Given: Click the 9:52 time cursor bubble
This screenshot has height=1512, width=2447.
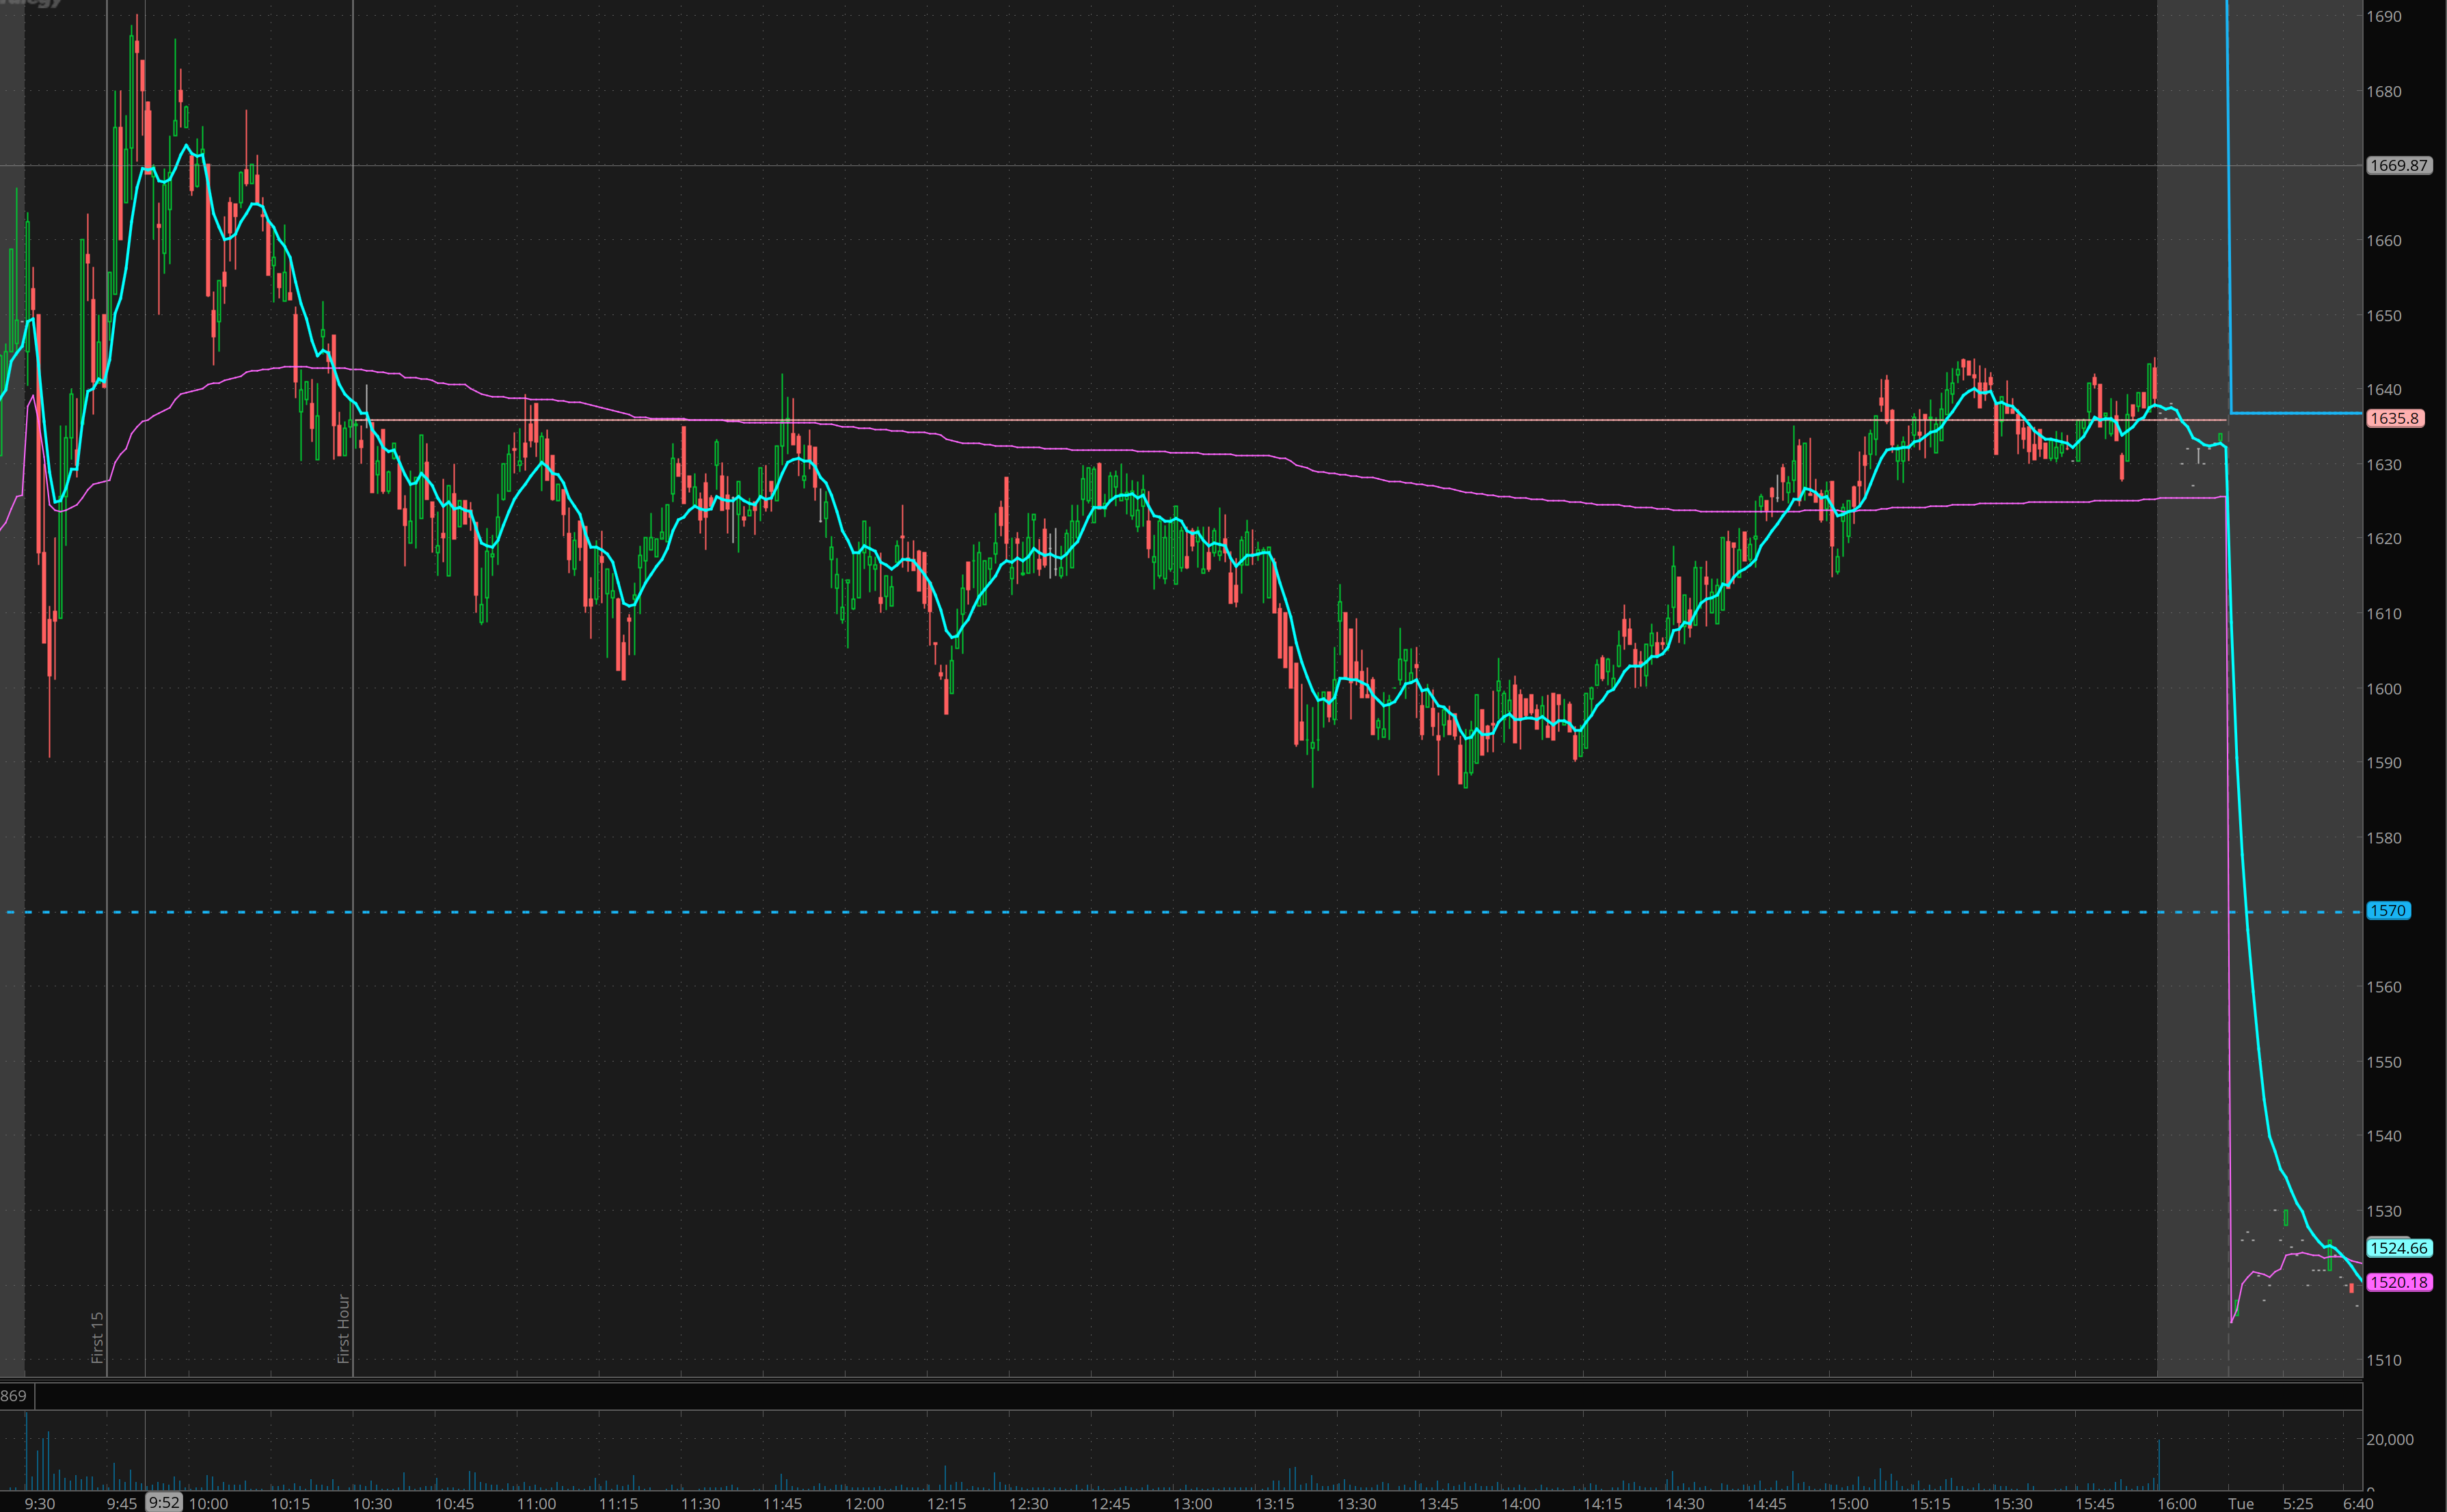Looking at the screenshot, I should point(164,1502).
